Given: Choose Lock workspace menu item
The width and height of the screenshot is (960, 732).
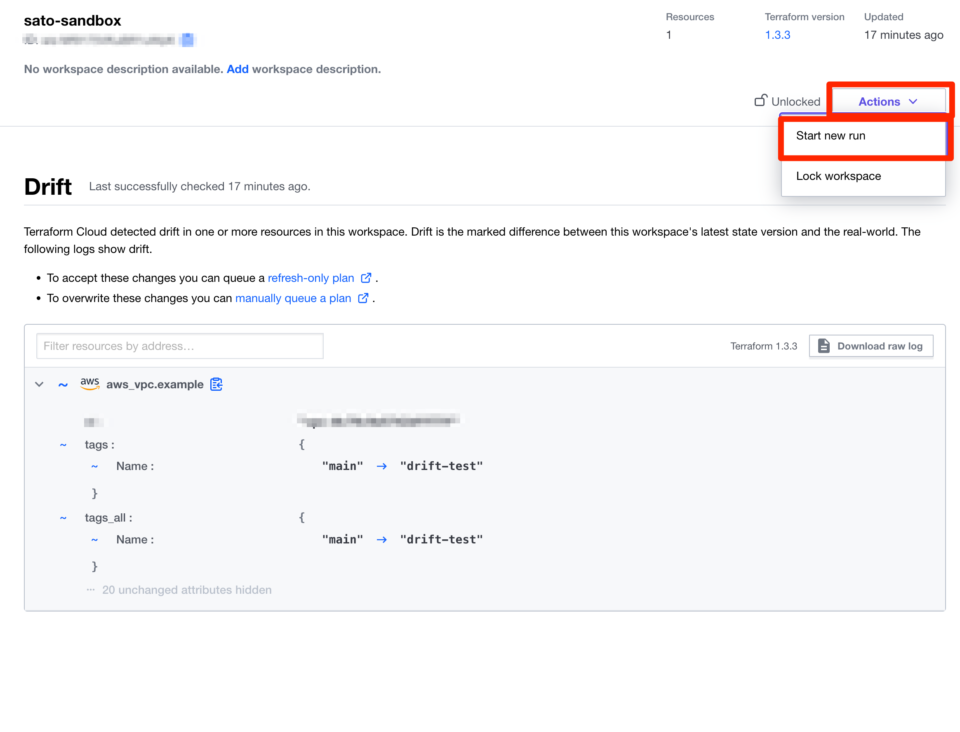Looking at the screenshot, I should click(x=838, y=176).
